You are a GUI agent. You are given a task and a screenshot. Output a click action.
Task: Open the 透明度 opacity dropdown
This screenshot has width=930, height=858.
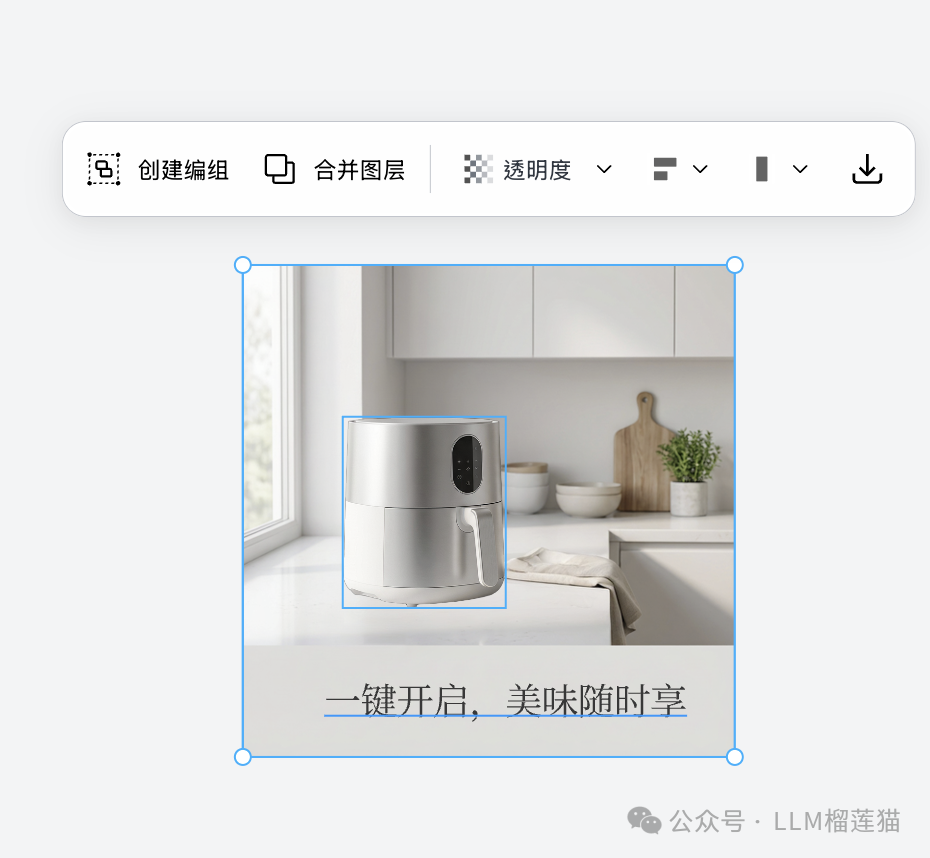603,169
